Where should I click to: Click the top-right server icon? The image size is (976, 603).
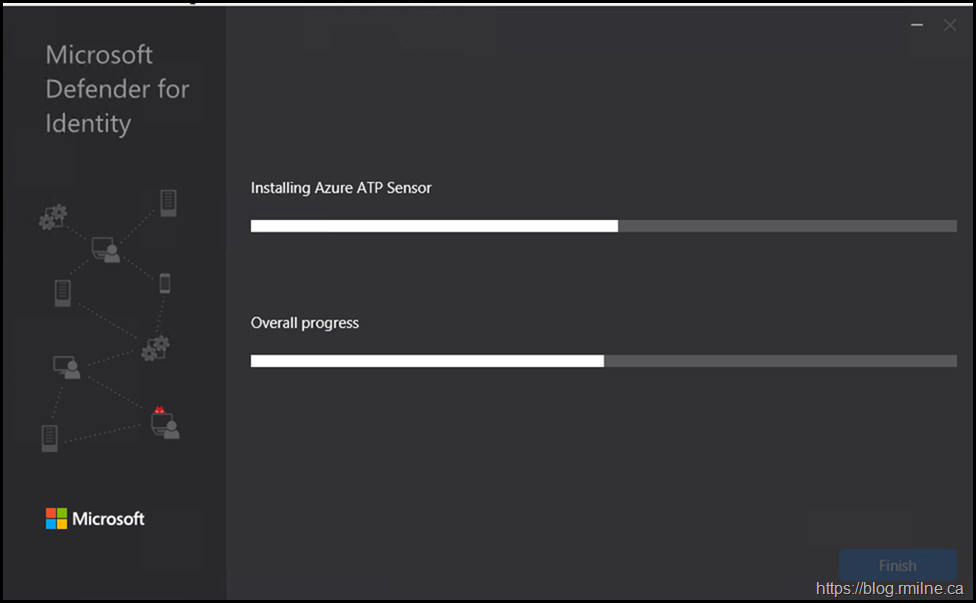[x=168, y=202]
